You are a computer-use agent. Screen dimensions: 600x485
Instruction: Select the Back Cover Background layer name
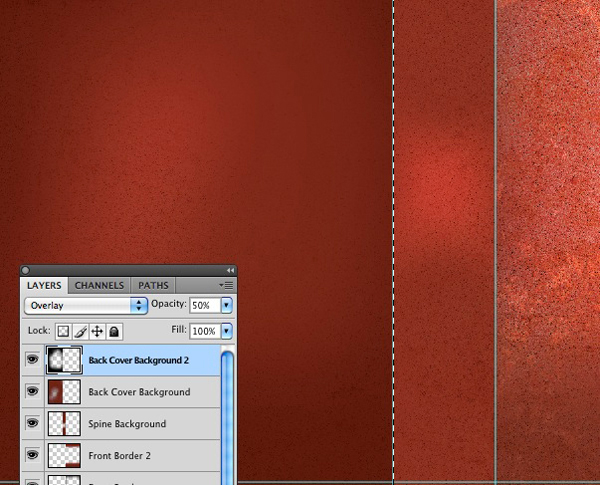[139, 392]
